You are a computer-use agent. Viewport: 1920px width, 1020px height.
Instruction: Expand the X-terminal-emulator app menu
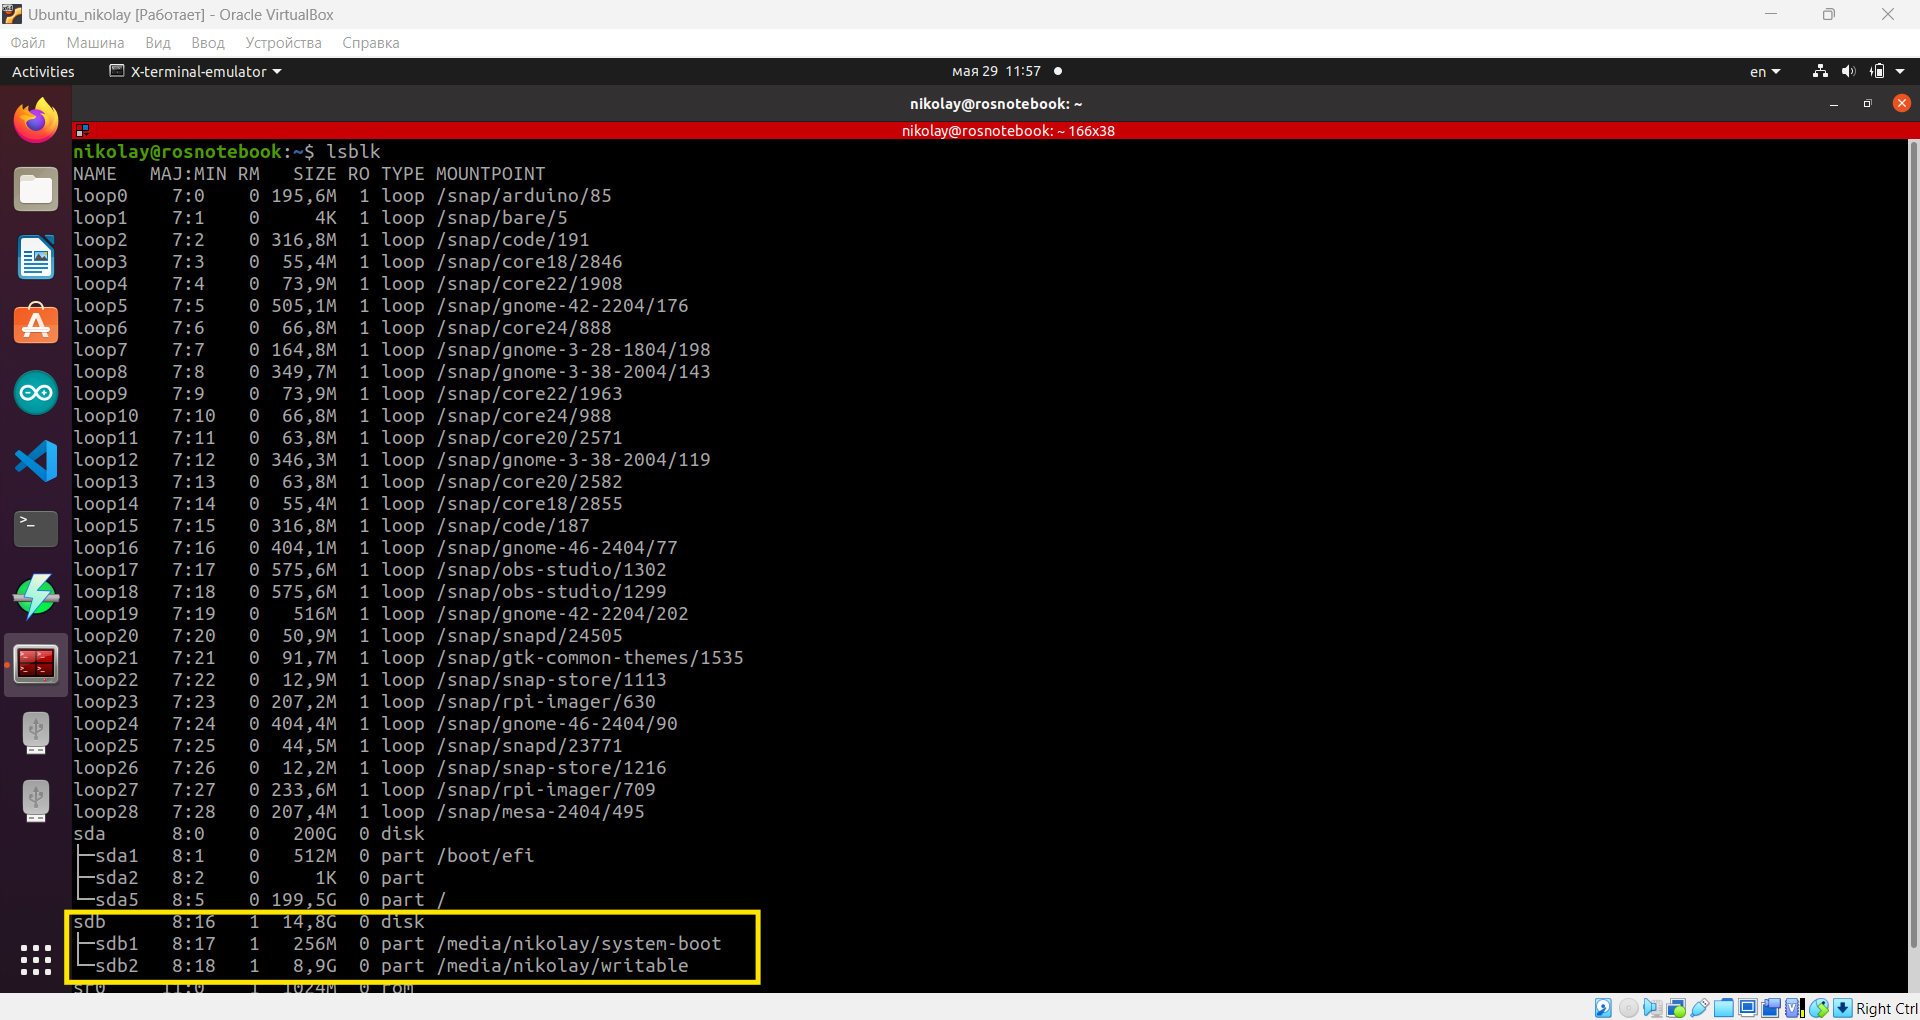[196, 71]
